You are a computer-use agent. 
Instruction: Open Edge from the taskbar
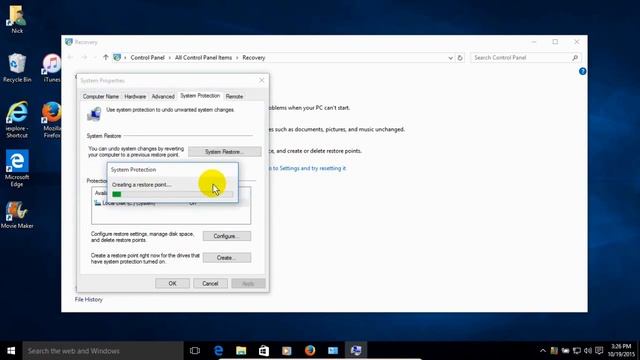(x=218, y=351)
